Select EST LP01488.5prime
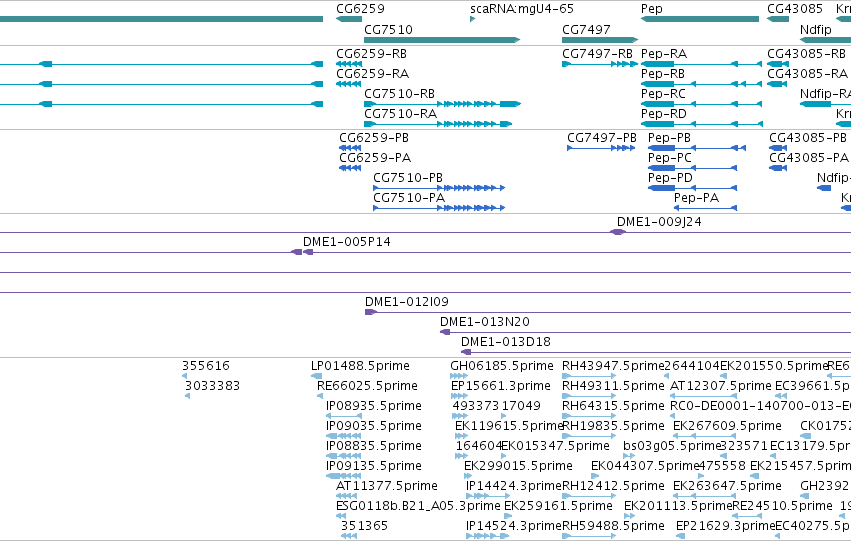Image resolution: width=851 pixels, height=541 pixels. pyautogui.click(x=360, y=366)
